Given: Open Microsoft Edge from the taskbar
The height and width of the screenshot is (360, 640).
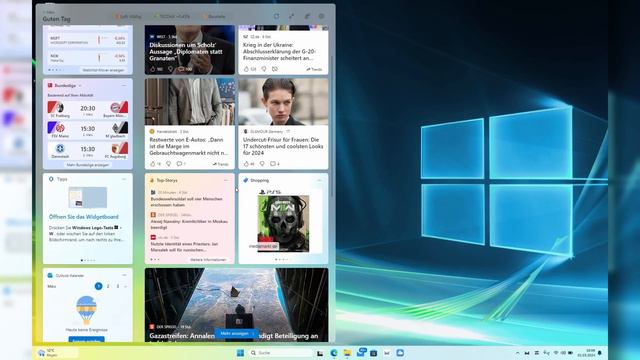Looking at the screenshot, I should click(334, 353).
